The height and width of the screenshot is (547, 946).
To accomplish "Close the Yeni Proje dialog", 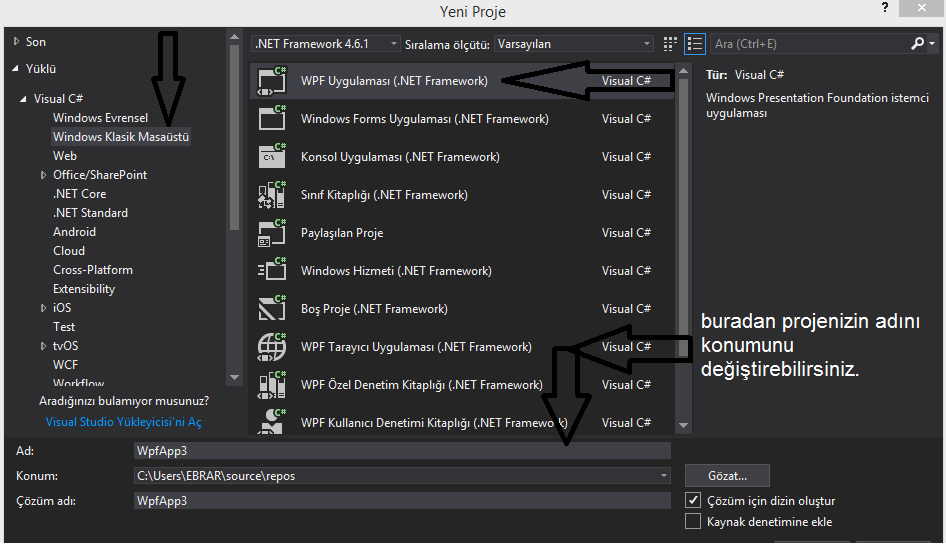I will [921, 8].
